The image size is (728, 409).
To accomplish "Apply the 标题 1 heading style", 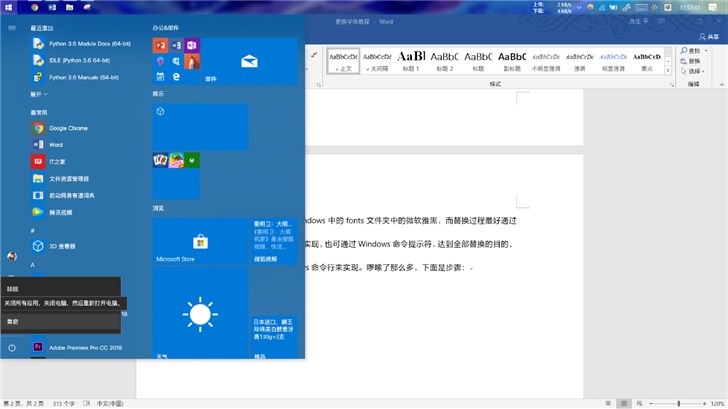I will (x=411, y=61).
